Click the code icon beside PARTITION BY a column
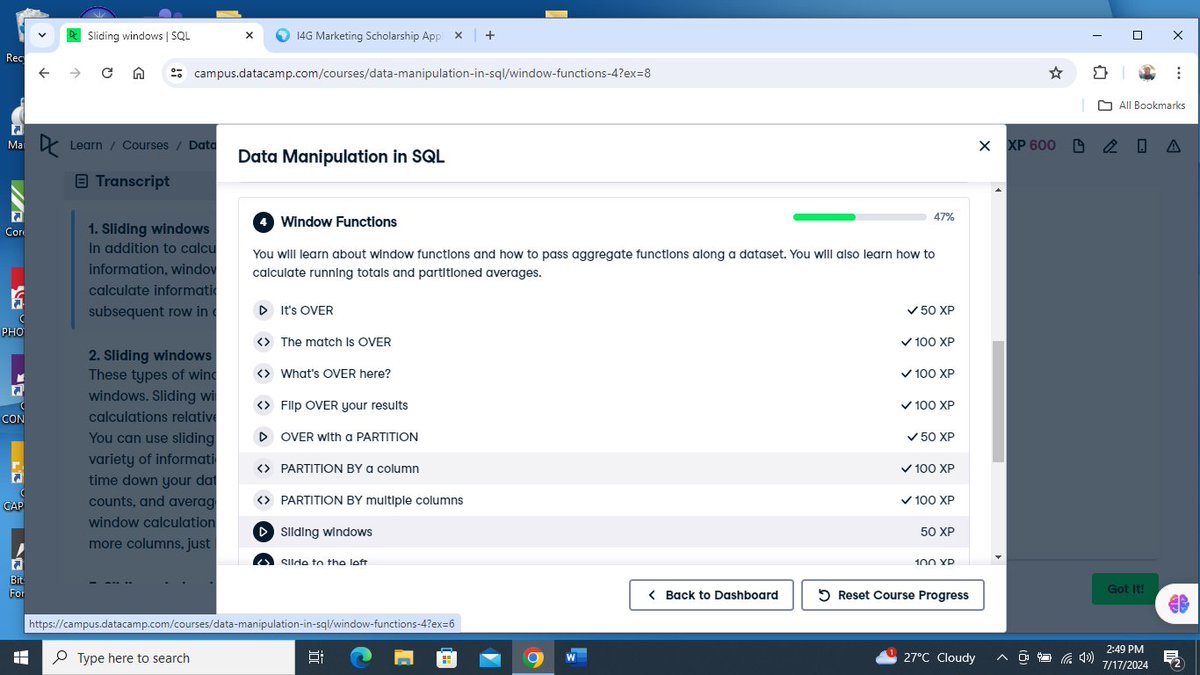This screenshot has height=675, width=1200. tap(263, 469)
